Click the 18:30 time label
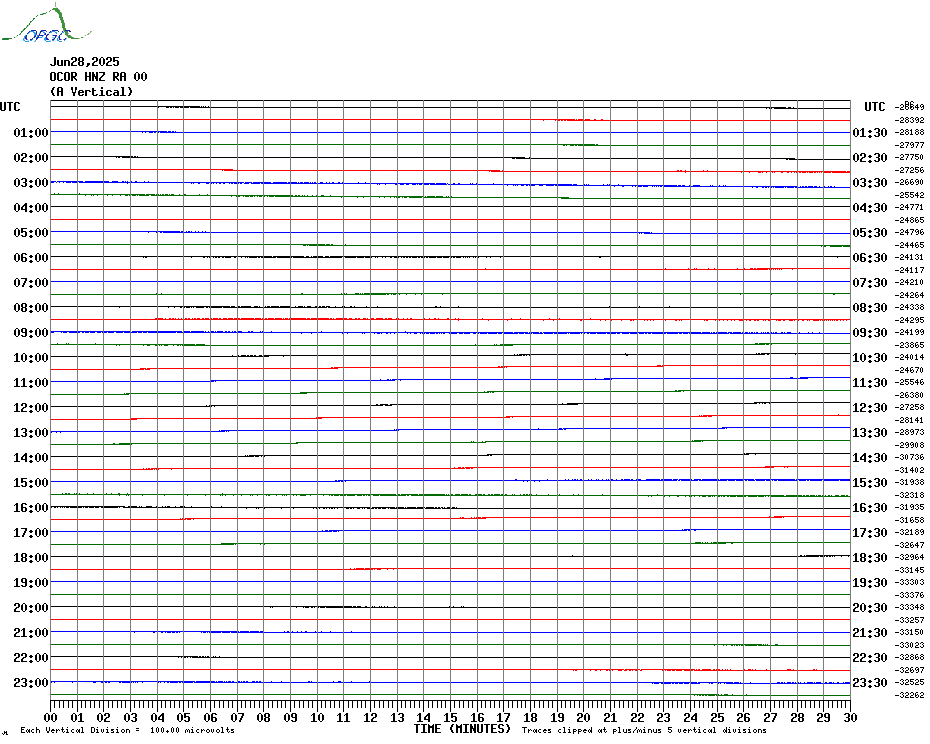Image resolution: width=930 pixels, height=744 pixels. (870, 558)
